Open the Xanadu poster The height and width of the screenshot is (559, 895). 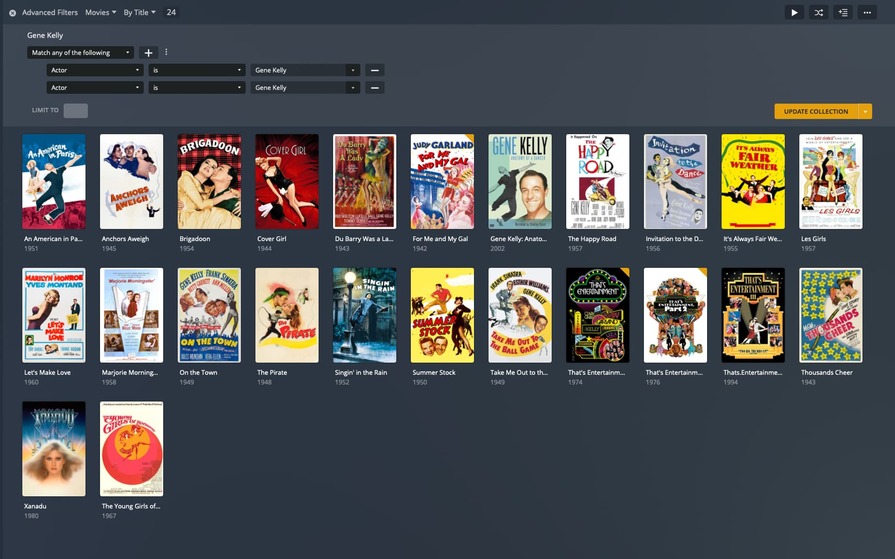point(54,449)
